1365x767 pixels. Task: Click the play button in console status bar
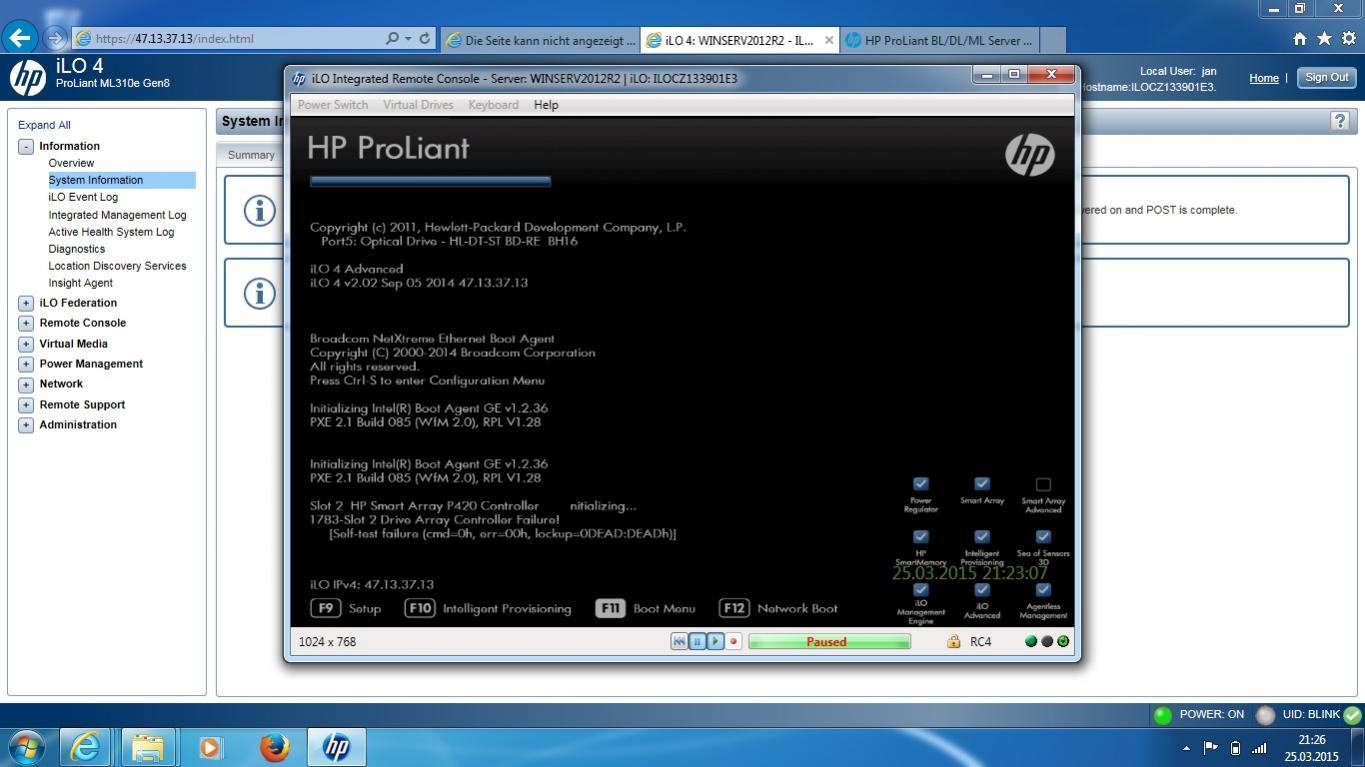point(715,642)
